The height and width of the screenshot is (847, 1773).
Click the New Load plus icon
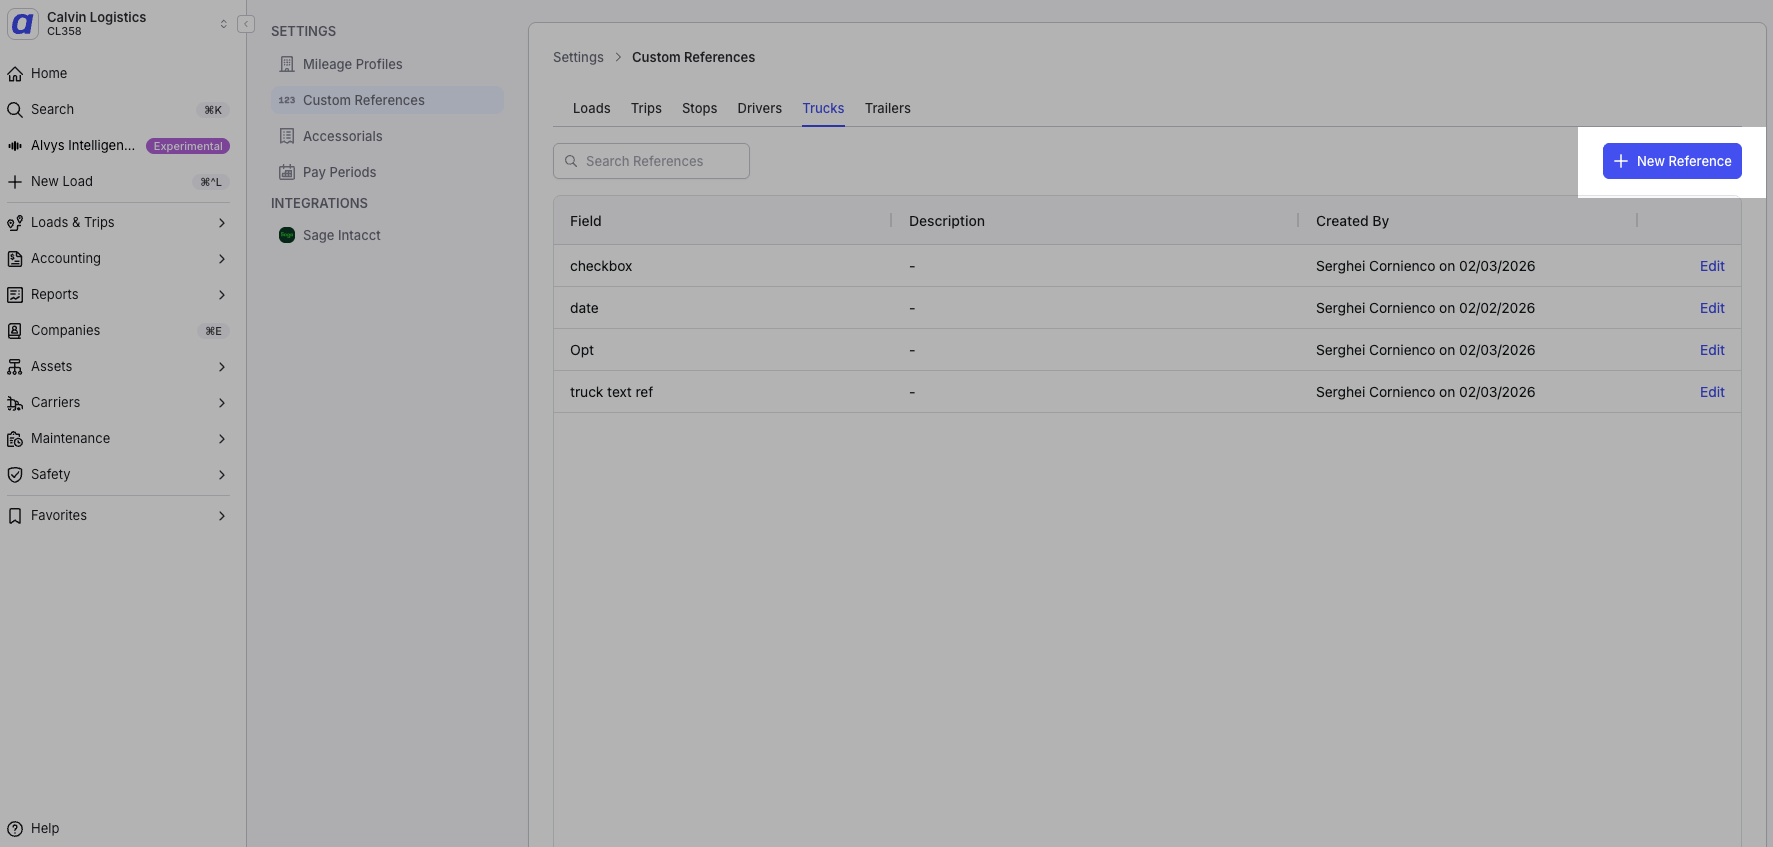pyautogui.click(x=15, y=182)
